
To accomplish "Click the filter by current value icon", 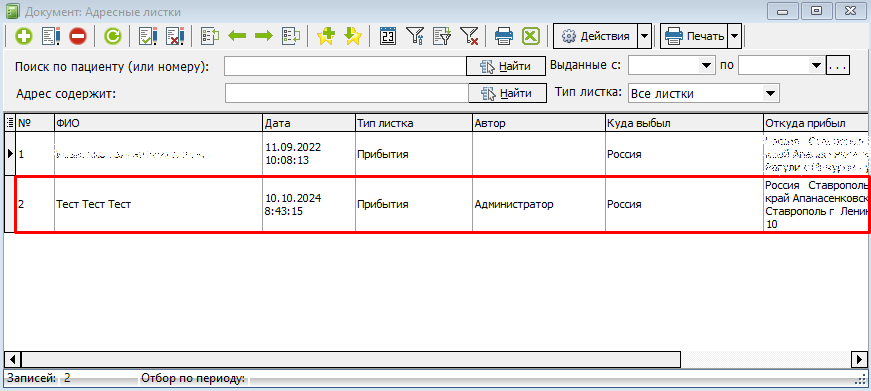I will 442,37.
